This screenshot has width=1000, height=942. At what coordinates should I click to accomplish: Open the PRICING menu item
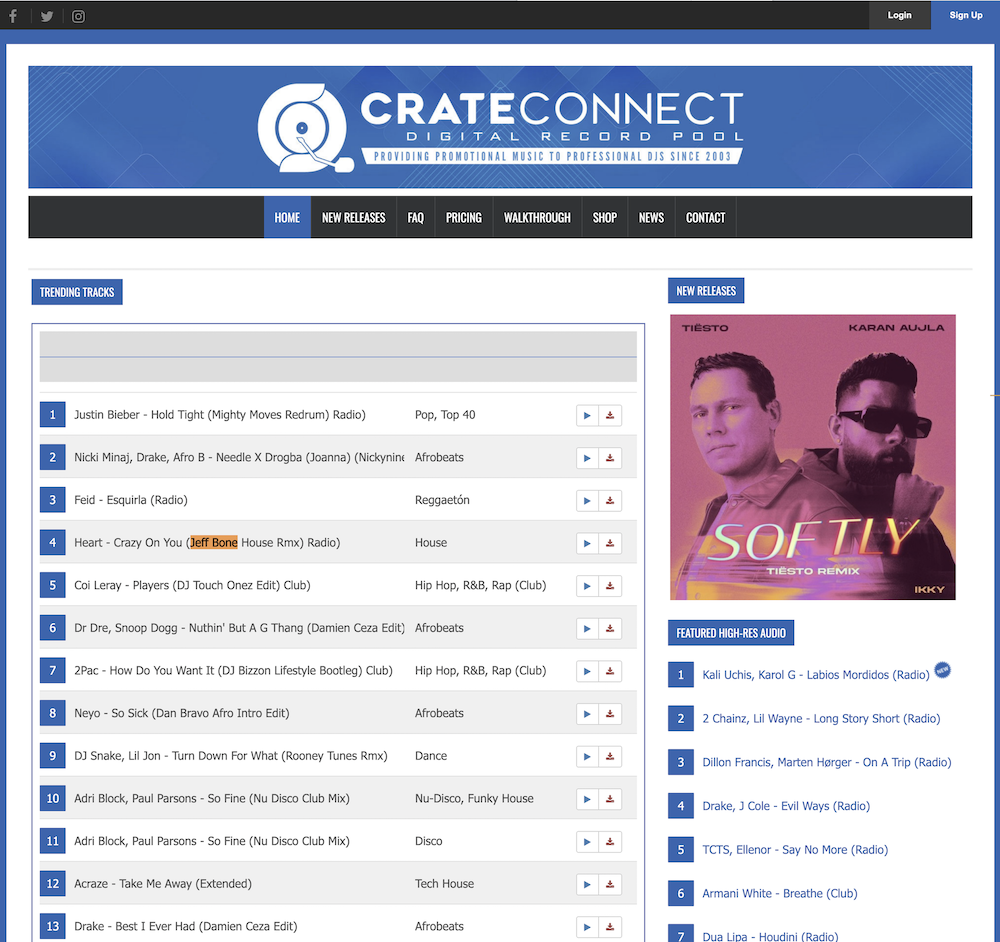pos(464,217)
